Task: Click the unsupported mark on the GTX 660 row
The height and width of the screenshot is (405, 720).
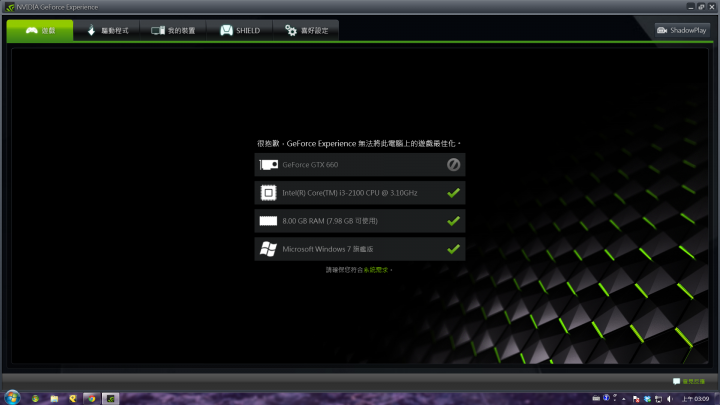Action: [x=453, y=164]
